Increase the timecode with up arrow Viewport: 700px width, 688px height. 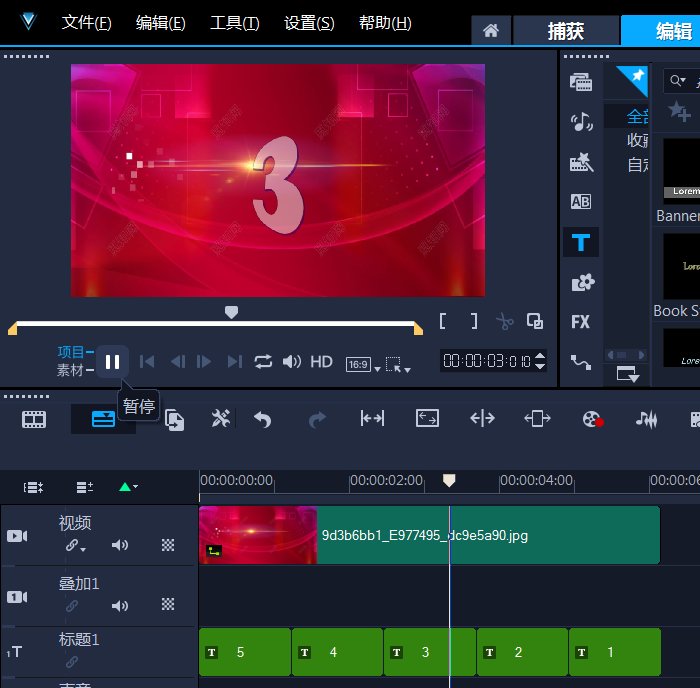(540, 356)
